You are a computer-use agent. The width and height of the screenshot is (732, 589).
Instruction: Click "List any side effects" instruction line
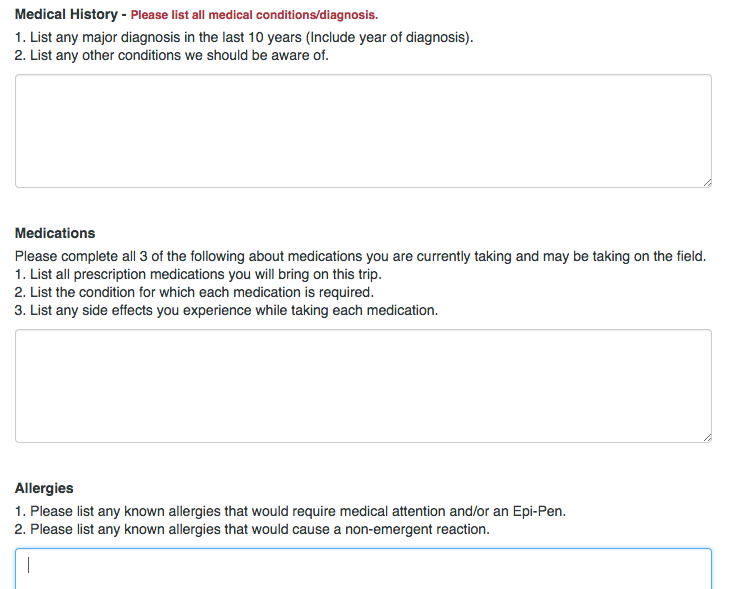[x=226, y=310]
